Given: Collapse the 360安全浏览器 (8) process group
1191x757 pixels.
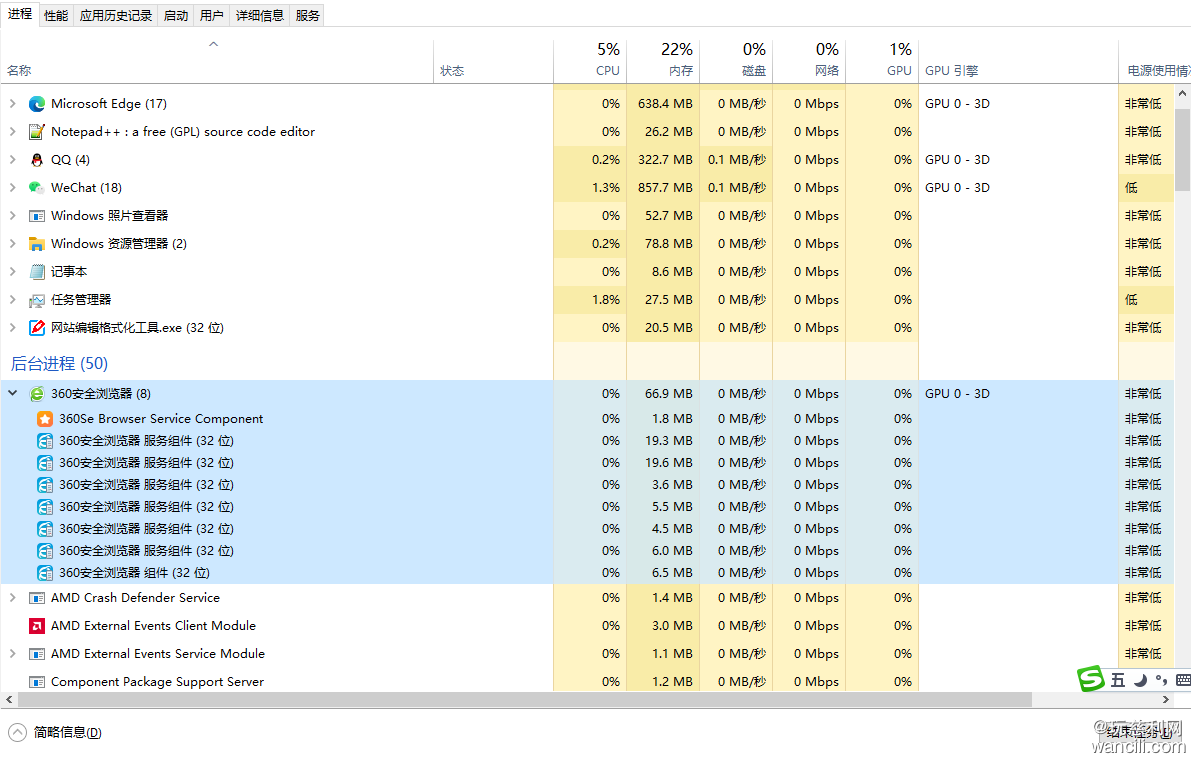Looking at the screenshot, I should tap(12, 393).
